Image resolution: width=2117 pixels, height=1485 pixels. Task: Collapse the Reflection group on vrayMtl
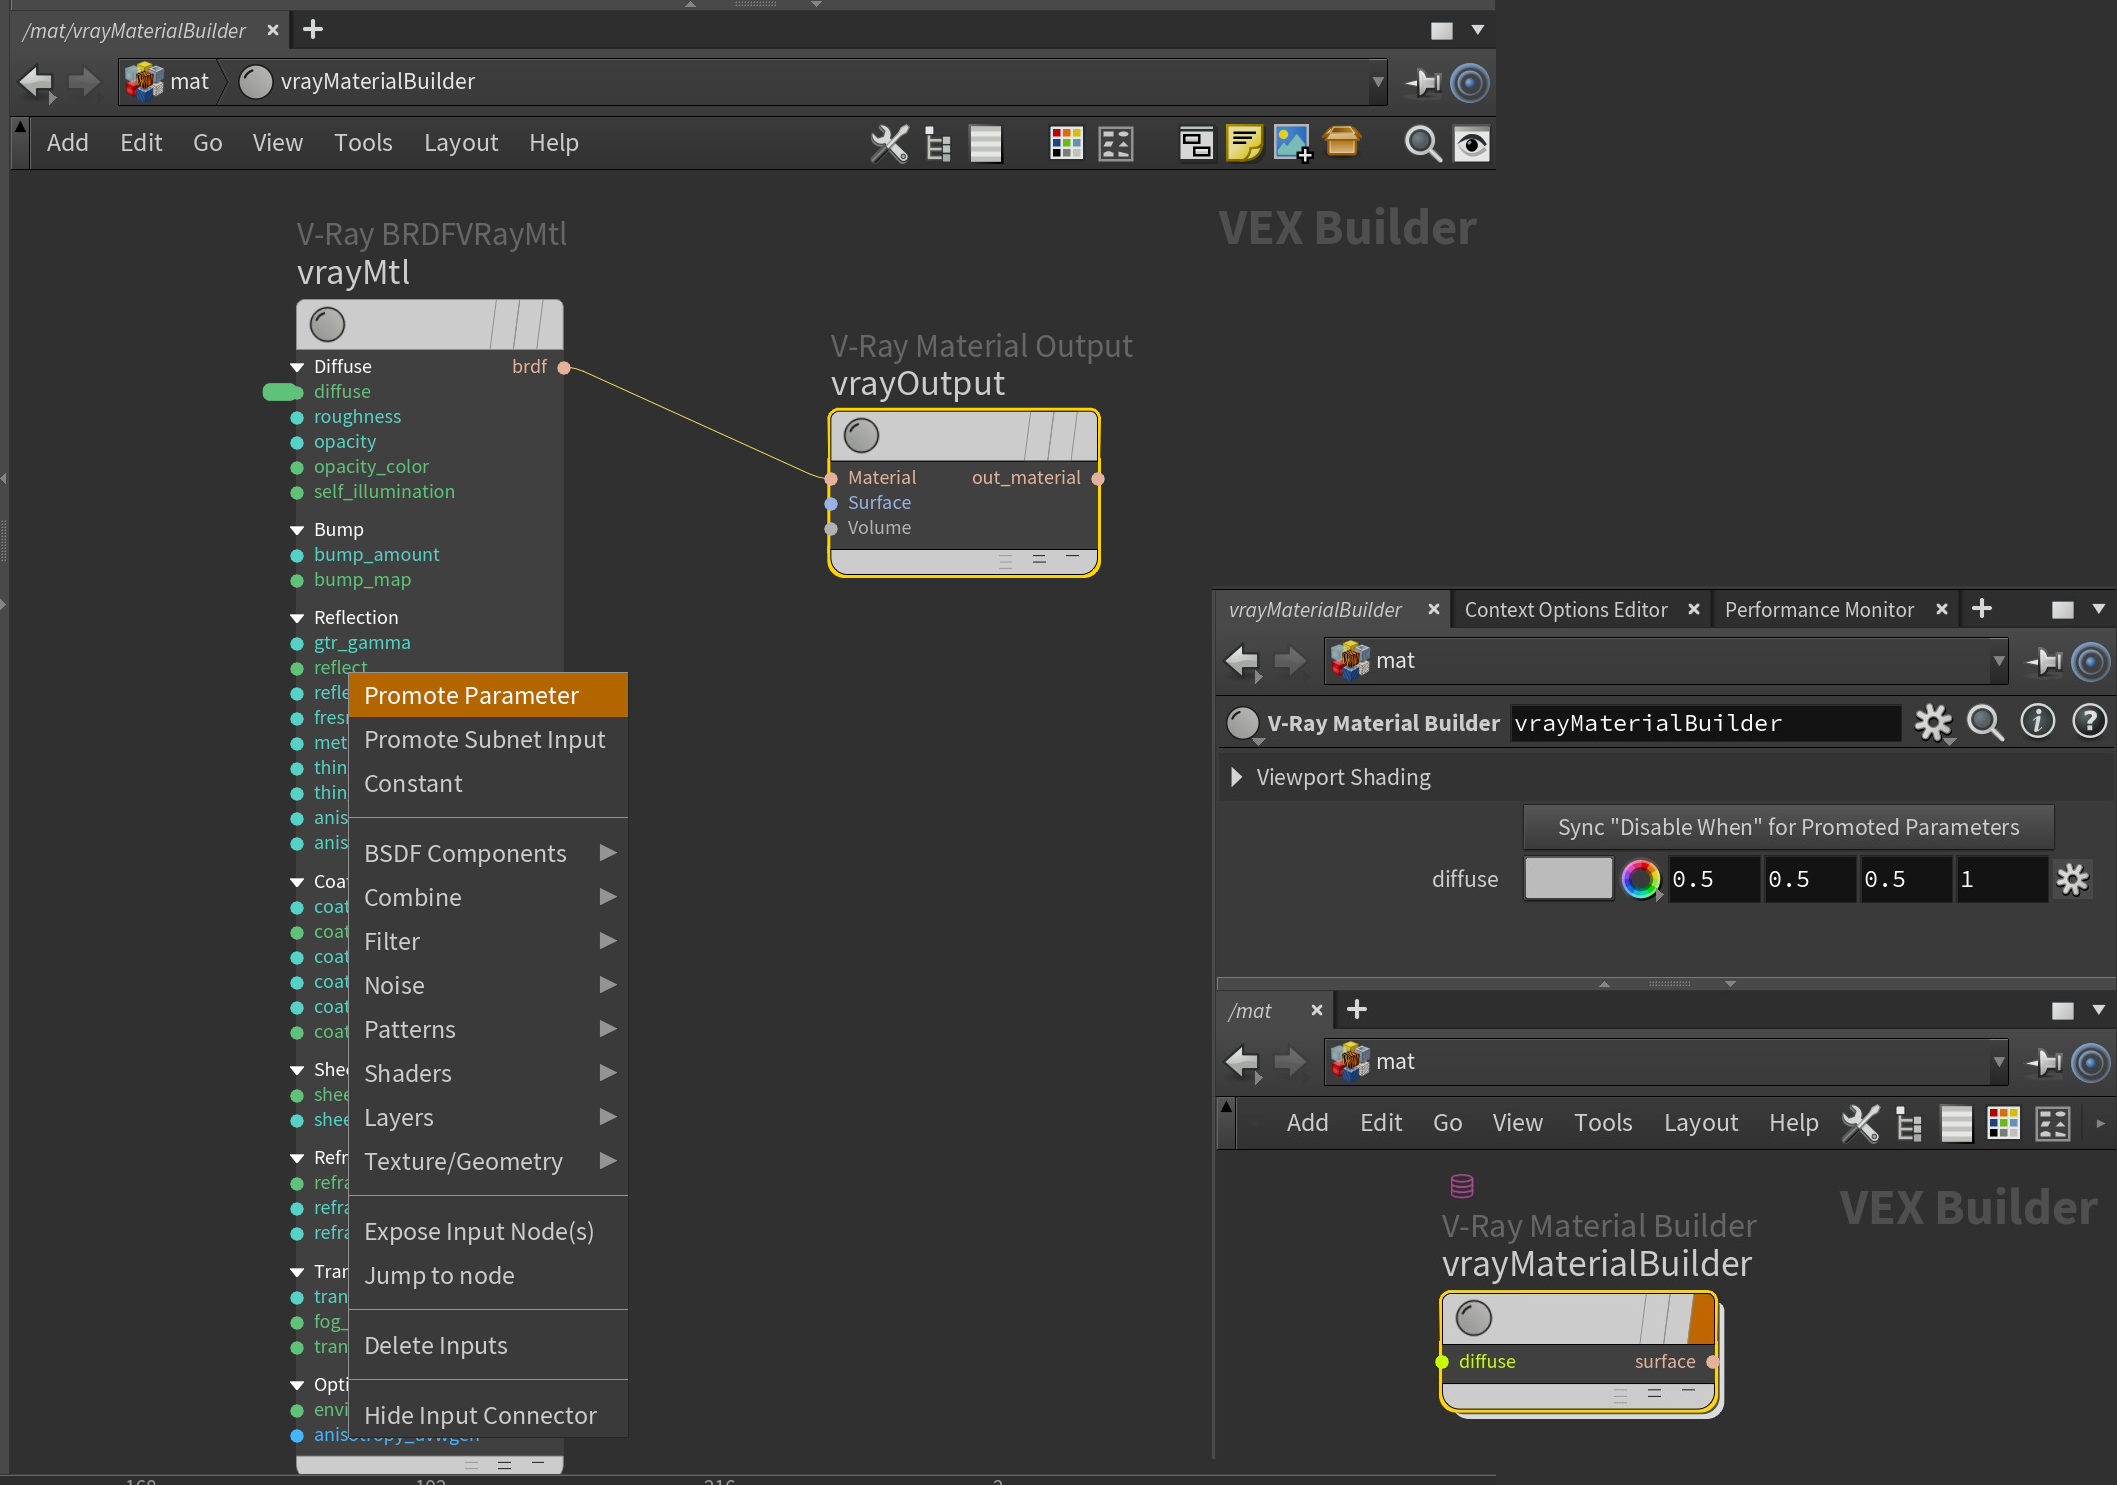coord(297,618)
